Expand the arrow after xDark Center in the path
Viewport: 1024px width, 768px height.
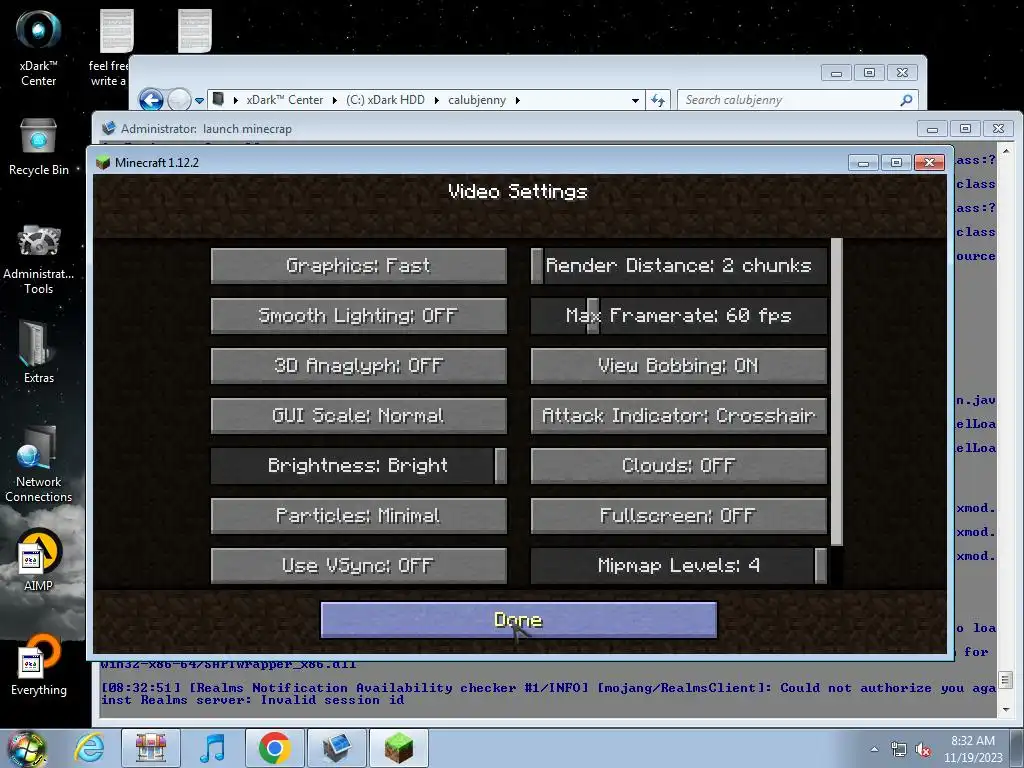(335, 100)
